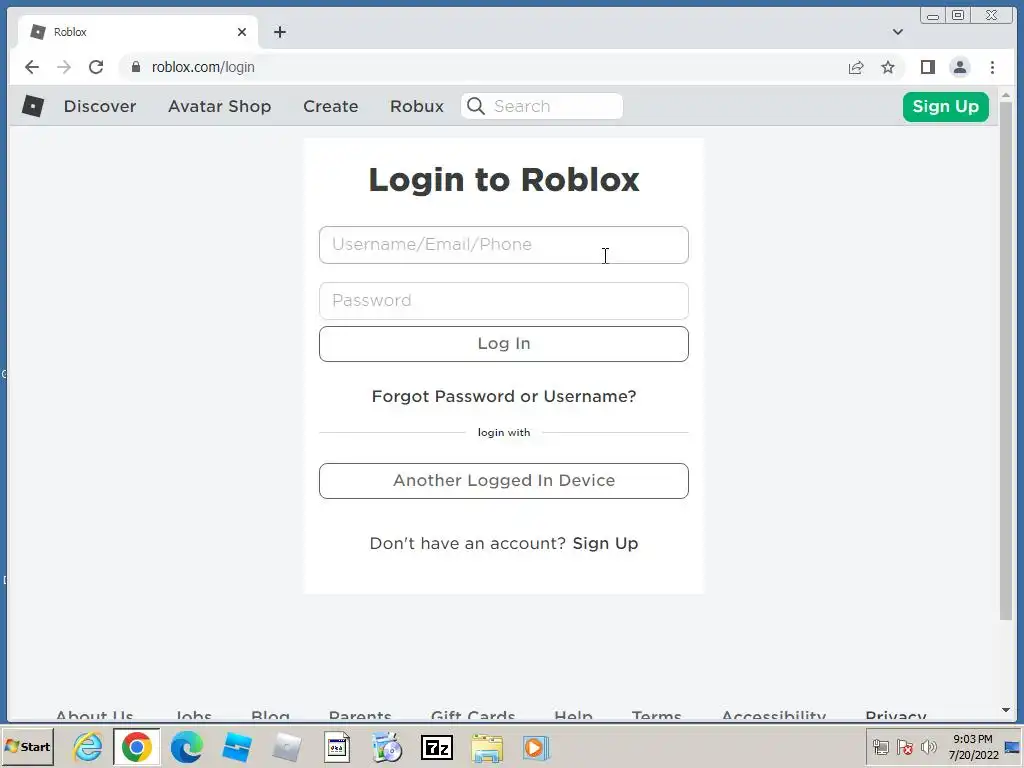Go back using the browser back arrow
Image resolution: width=1024 pixels, height=768 pixels.
pos(31,67)
